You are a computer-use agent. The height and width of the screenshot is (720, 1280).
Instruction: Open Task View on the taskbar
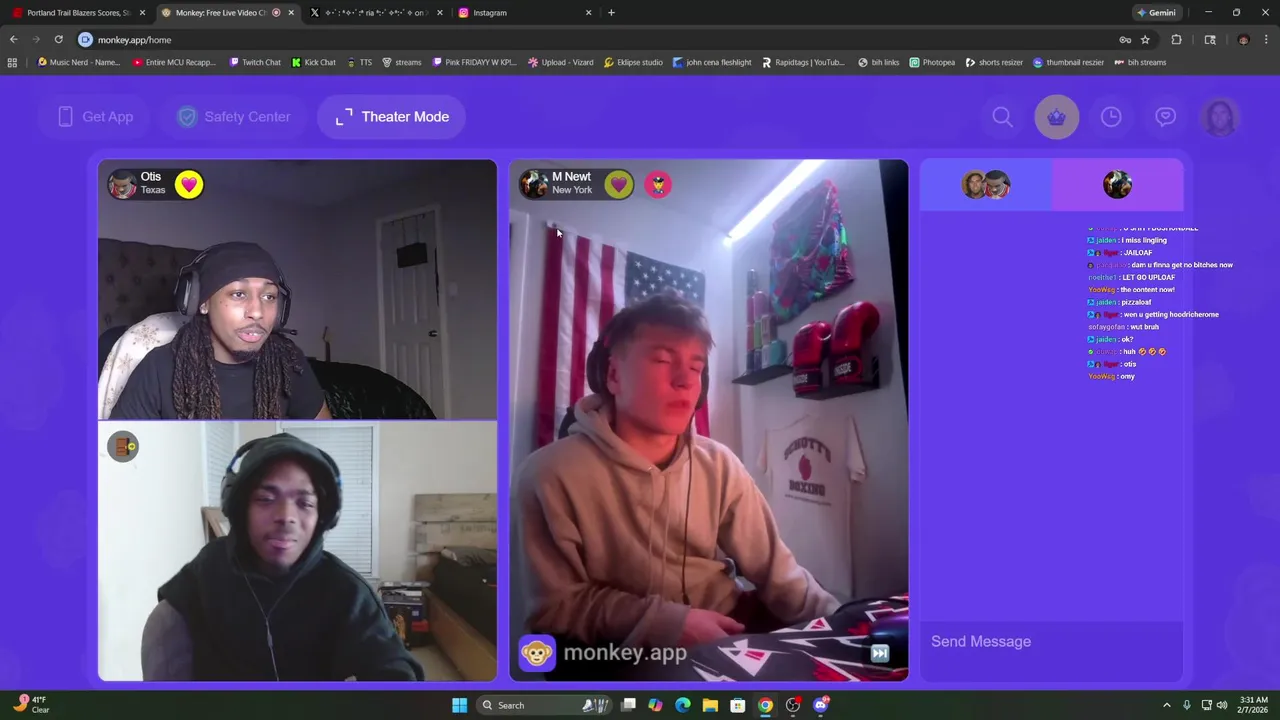(628, 705)
